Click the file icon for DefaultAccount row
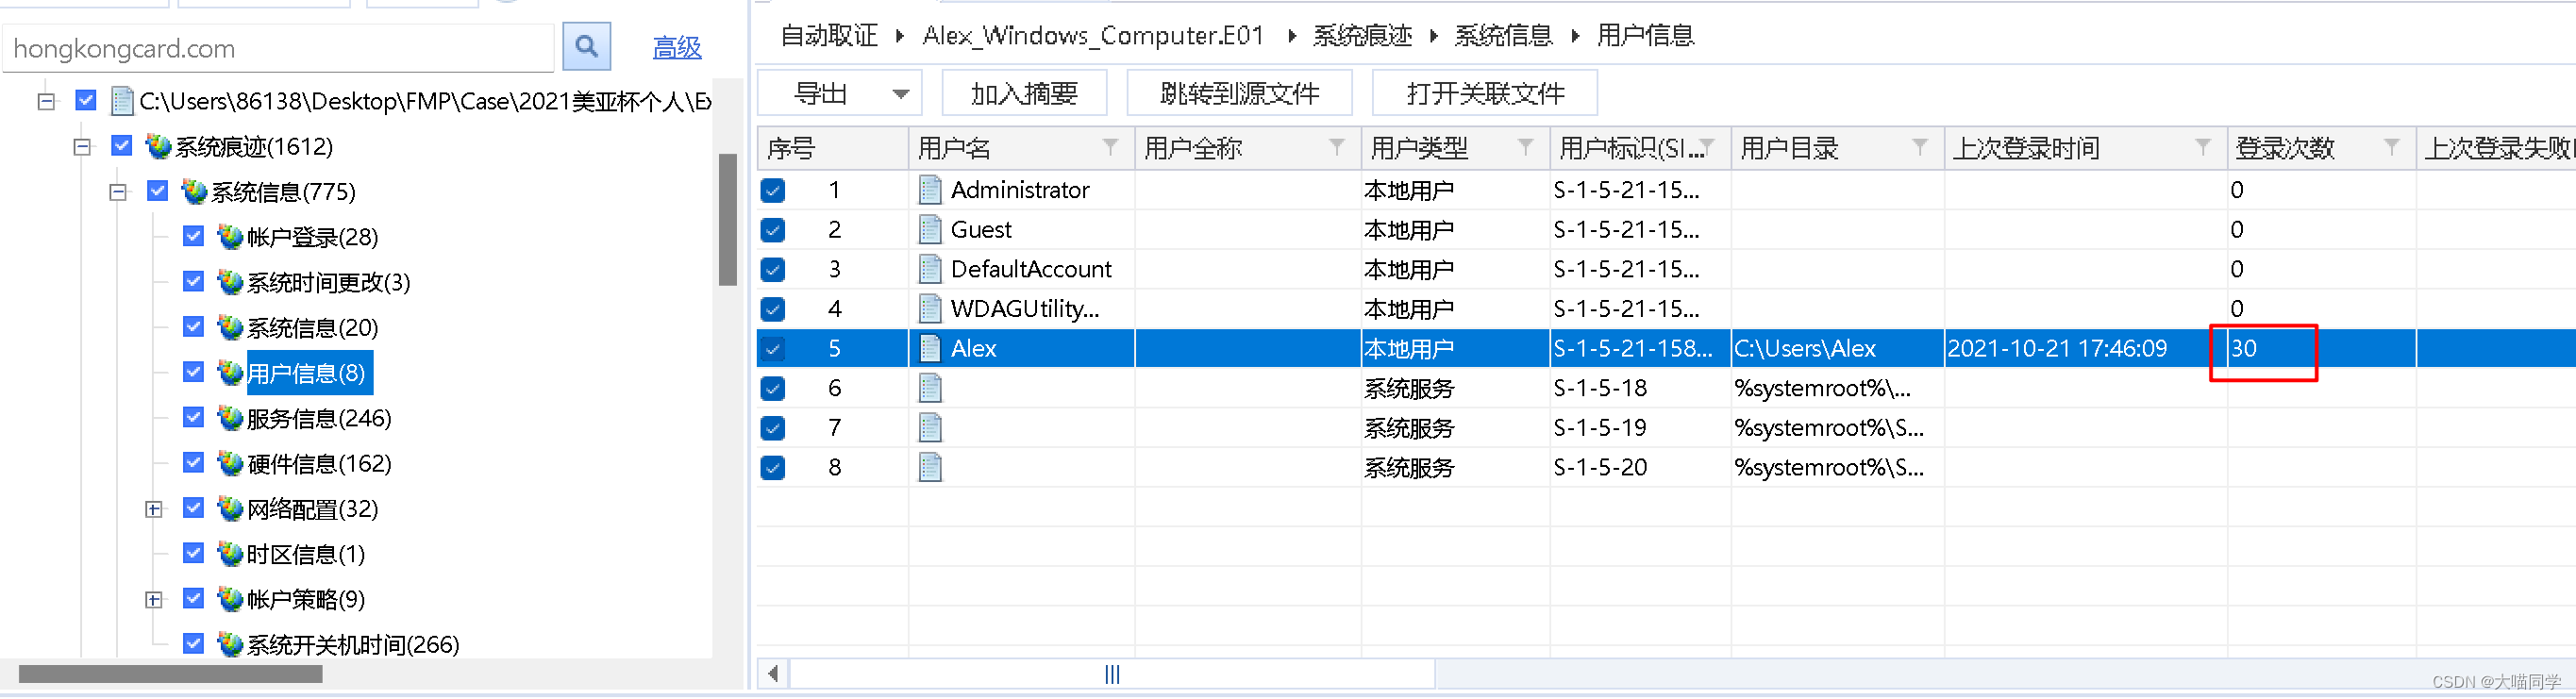Viewport: 2576px width, 699px height. (x=930, y=269)
